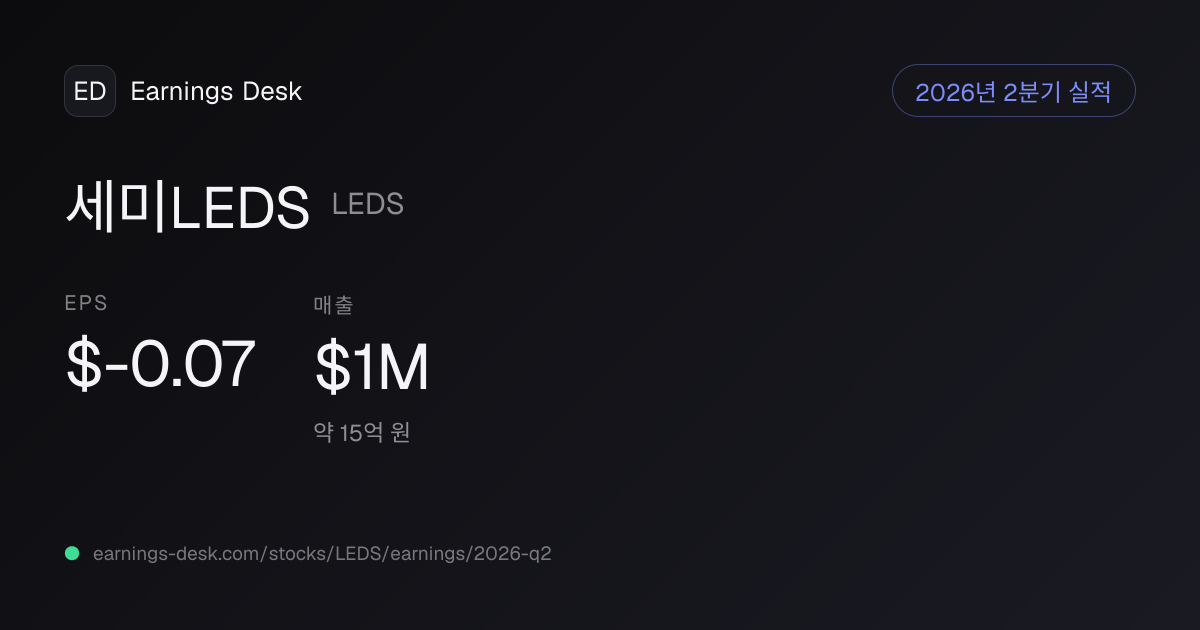Select the EPS label
The image size is (1200, 630).
pos(86,304)
